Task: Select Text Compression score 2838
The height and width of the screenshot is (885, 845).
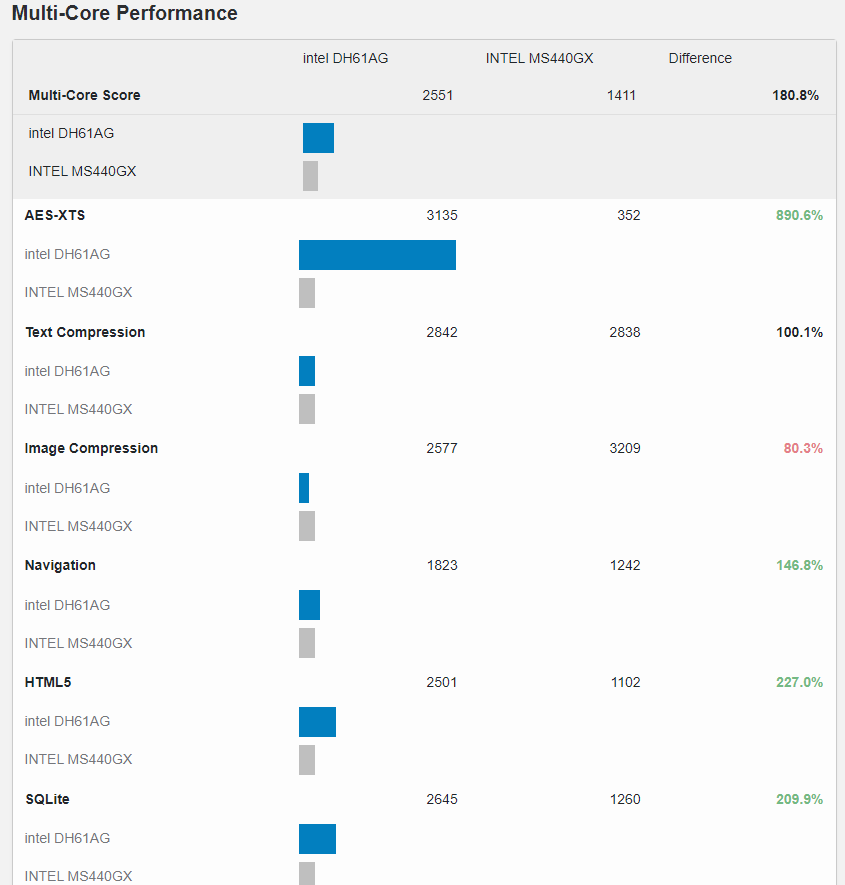Action: click(x=625, y=332)
